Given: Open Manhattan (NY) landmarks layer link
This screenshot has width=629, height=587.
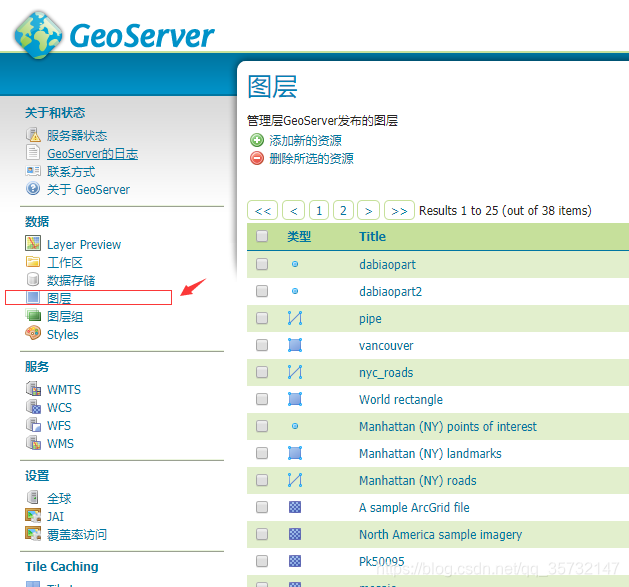Looking at the screenshot, I should coord(430,453).
